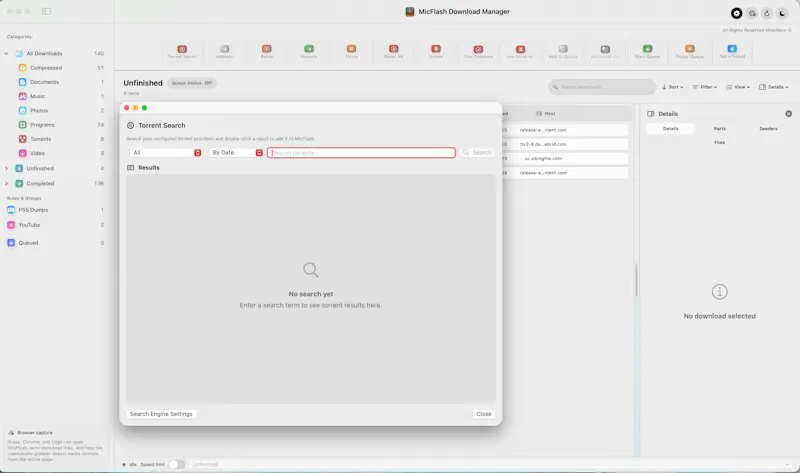Open the All provider dropdown

click(166, 153)
